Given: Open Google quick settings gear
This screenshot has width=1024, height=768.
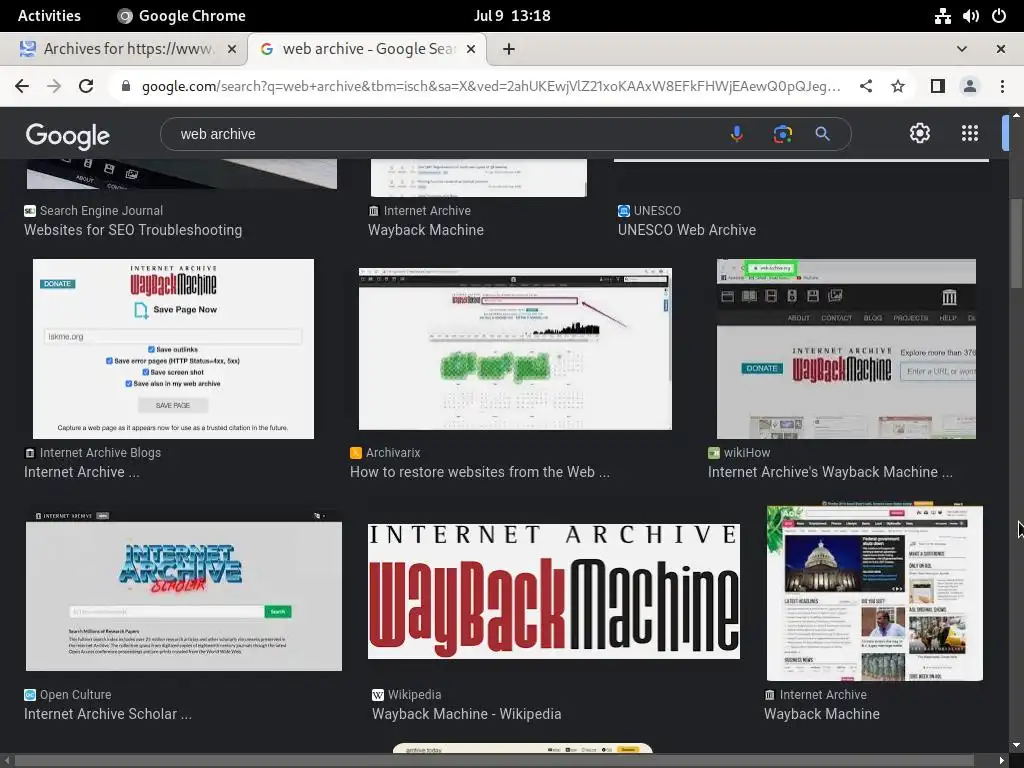Looking at the screenshot, I should pos(920,133).
